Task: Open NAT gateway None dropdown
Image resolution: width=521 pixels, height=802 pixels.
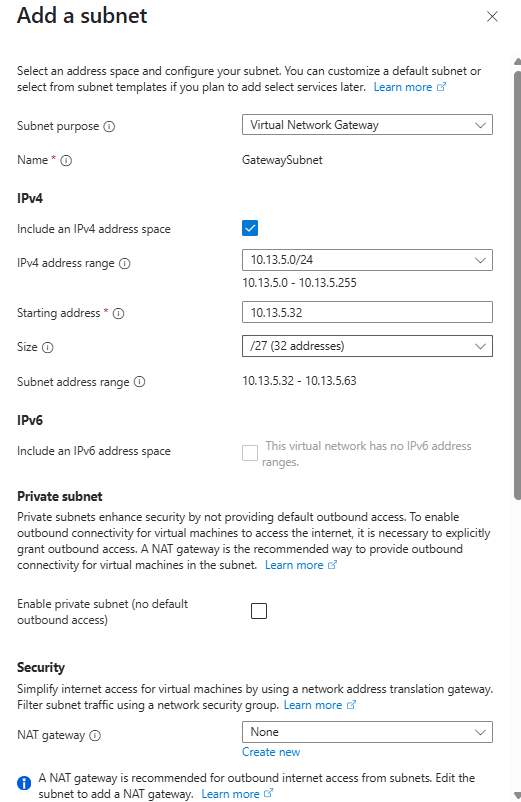Action: point(367,732)
